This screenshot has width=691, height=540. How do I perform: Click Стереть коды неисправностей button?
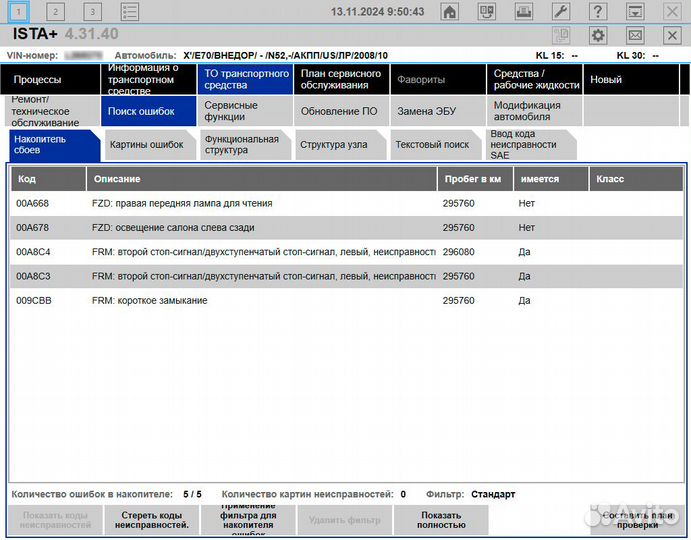(152, 520)
